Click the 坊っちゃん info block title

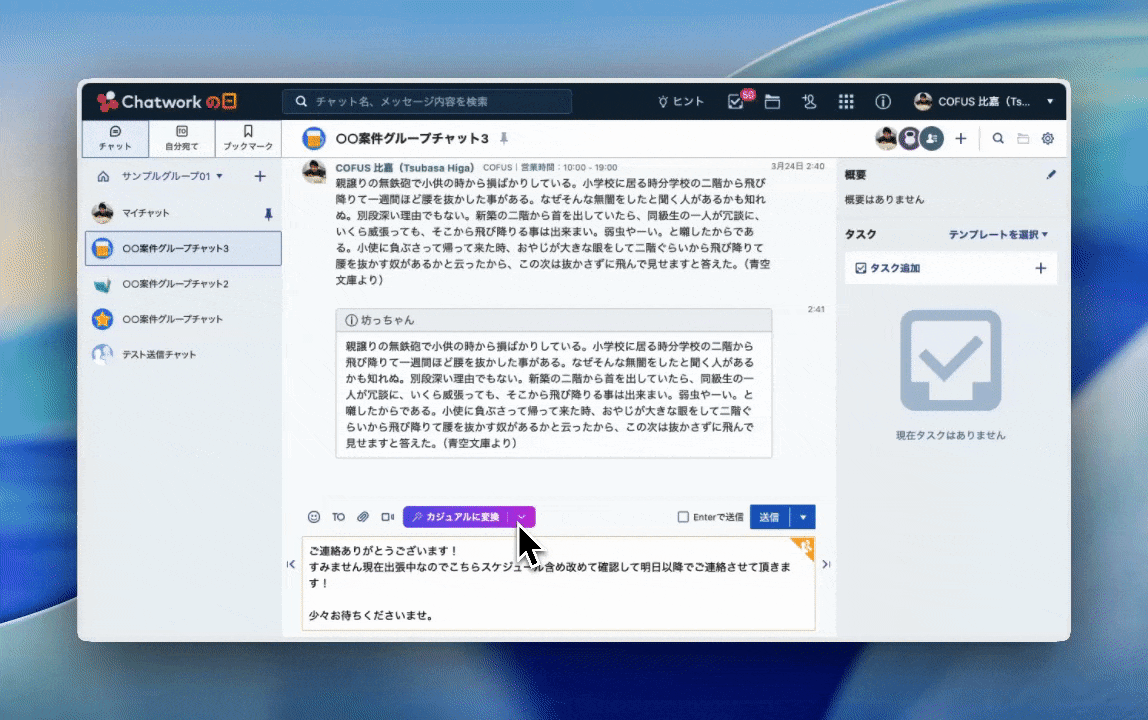click(x=387, y=320)
